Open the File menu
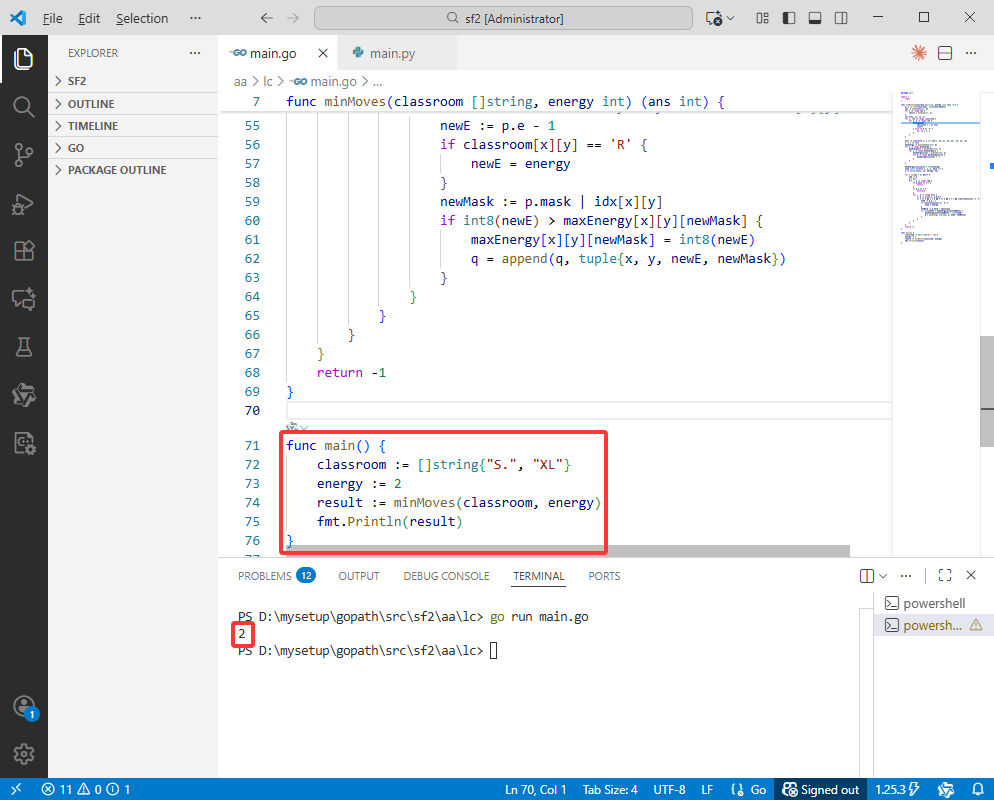The image size is (994, 800). pyautogui.click(x=53, y=18)
